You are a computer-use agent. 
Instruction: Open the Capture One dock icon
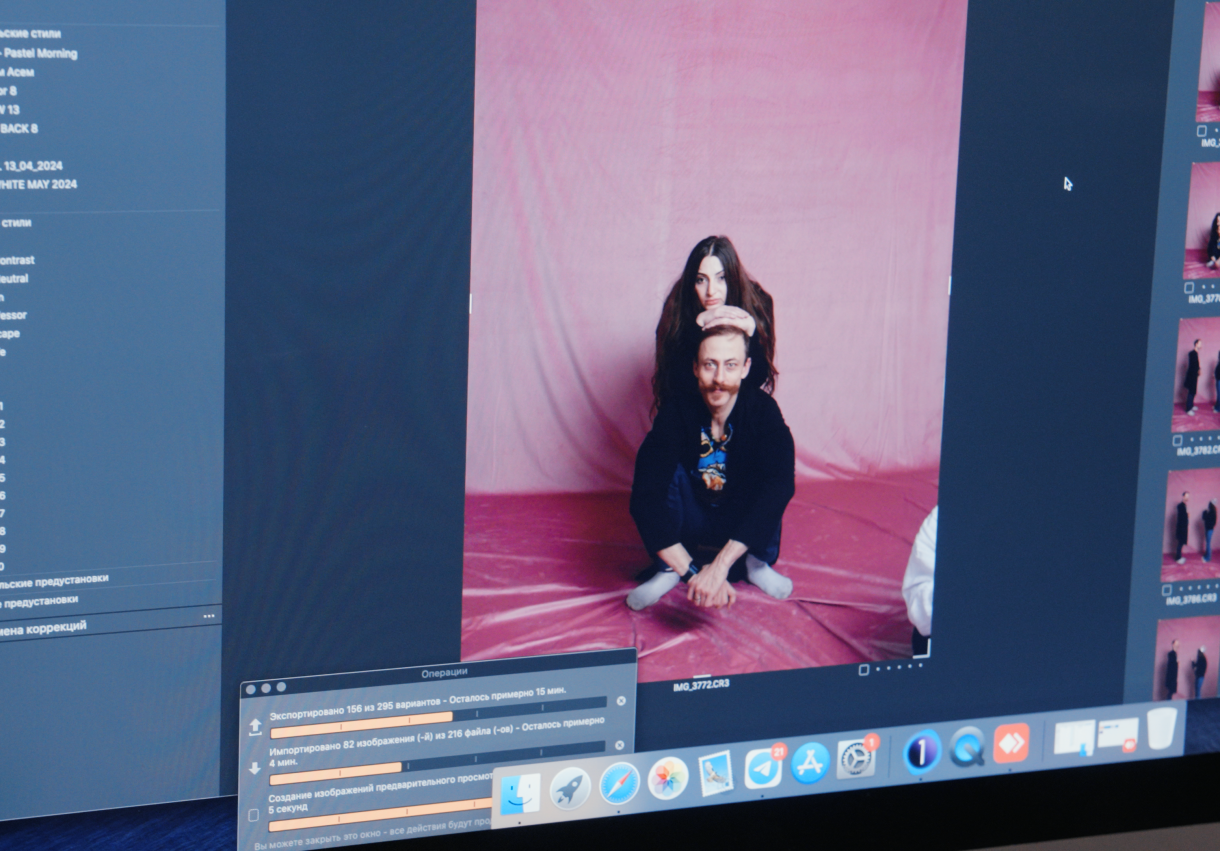tap(921, 751)
